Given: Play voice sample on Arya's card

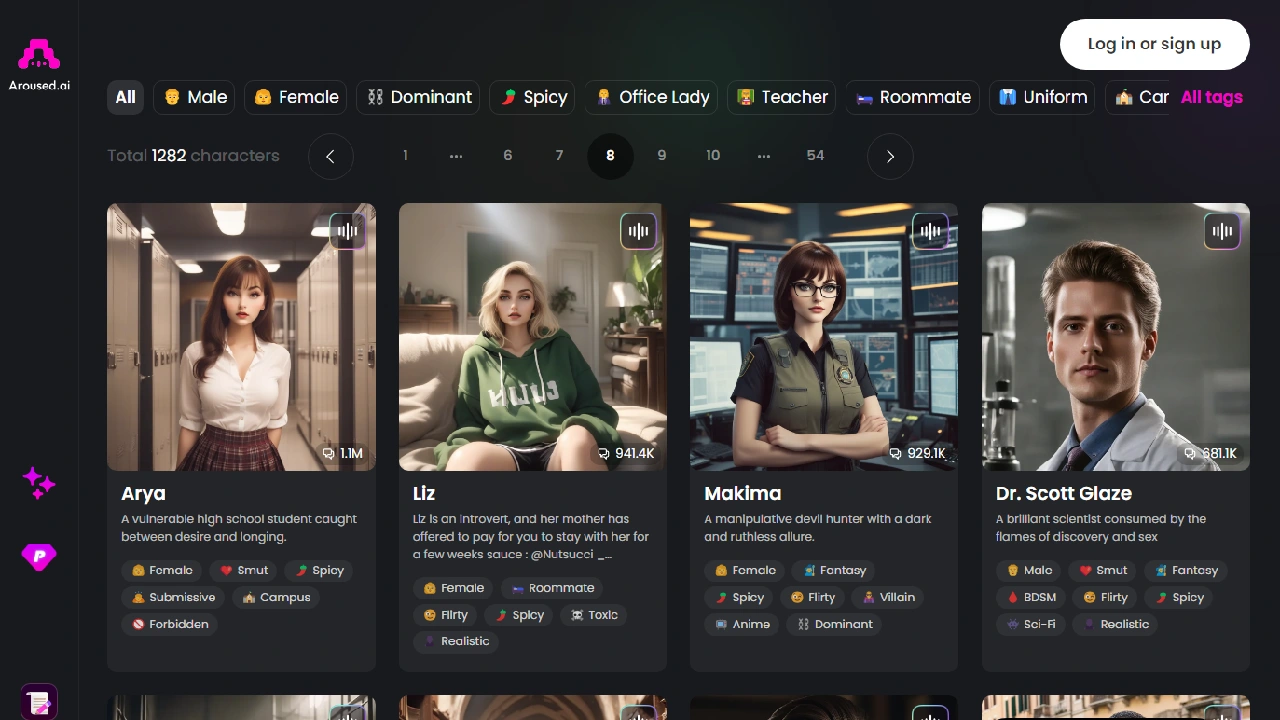Looking at the screenshot, I should [x=347, y=231].
